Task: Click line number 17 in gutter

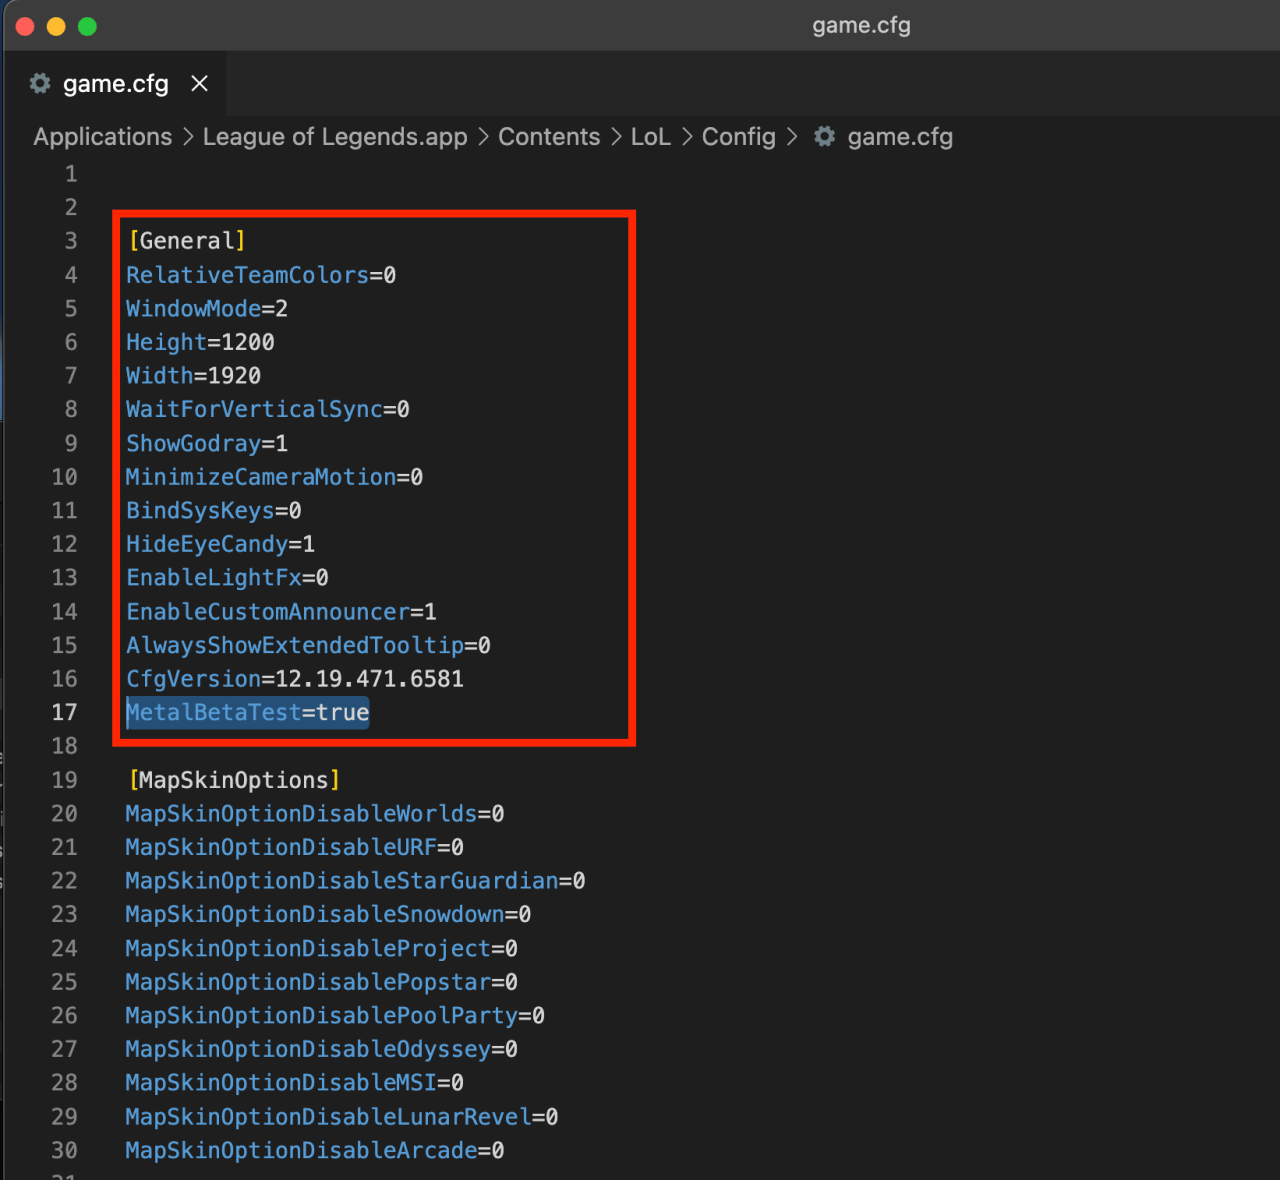Action: tap(64, 712)
